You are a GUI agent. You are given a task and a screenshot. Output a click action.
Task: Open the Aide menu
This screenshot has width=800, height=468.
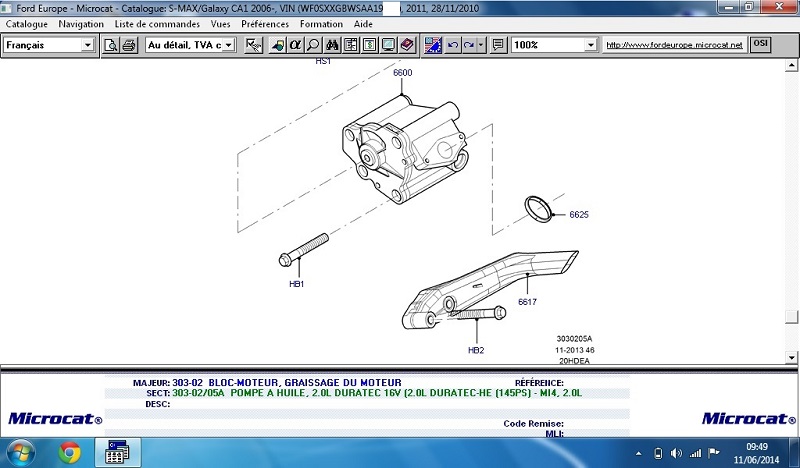[363, 24]
